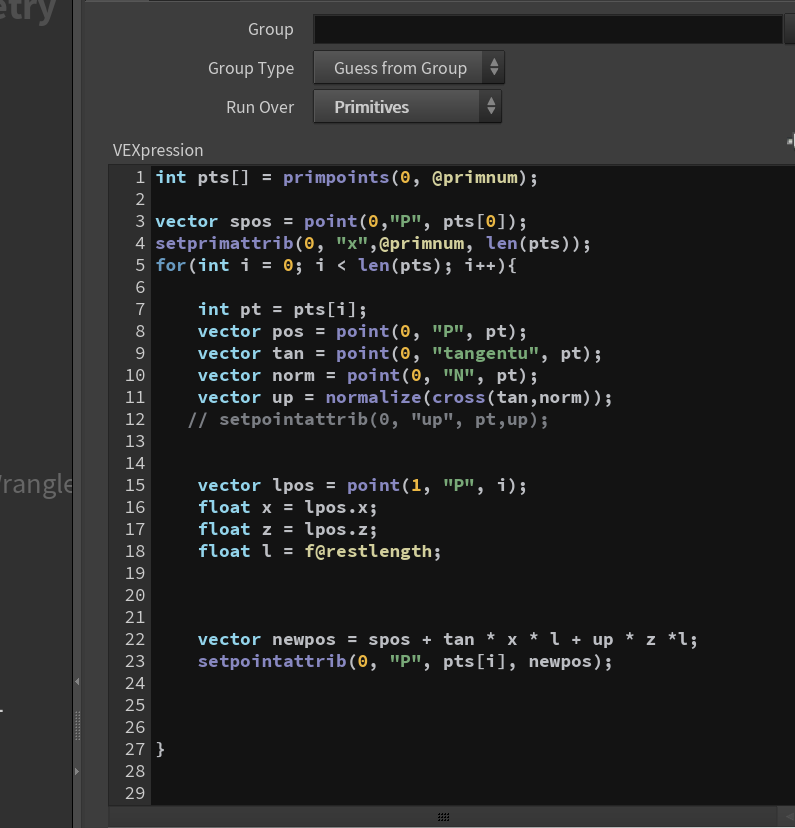Click the Run Over parameter label
This screenshot has width=795, height=828.
point(260,107)
